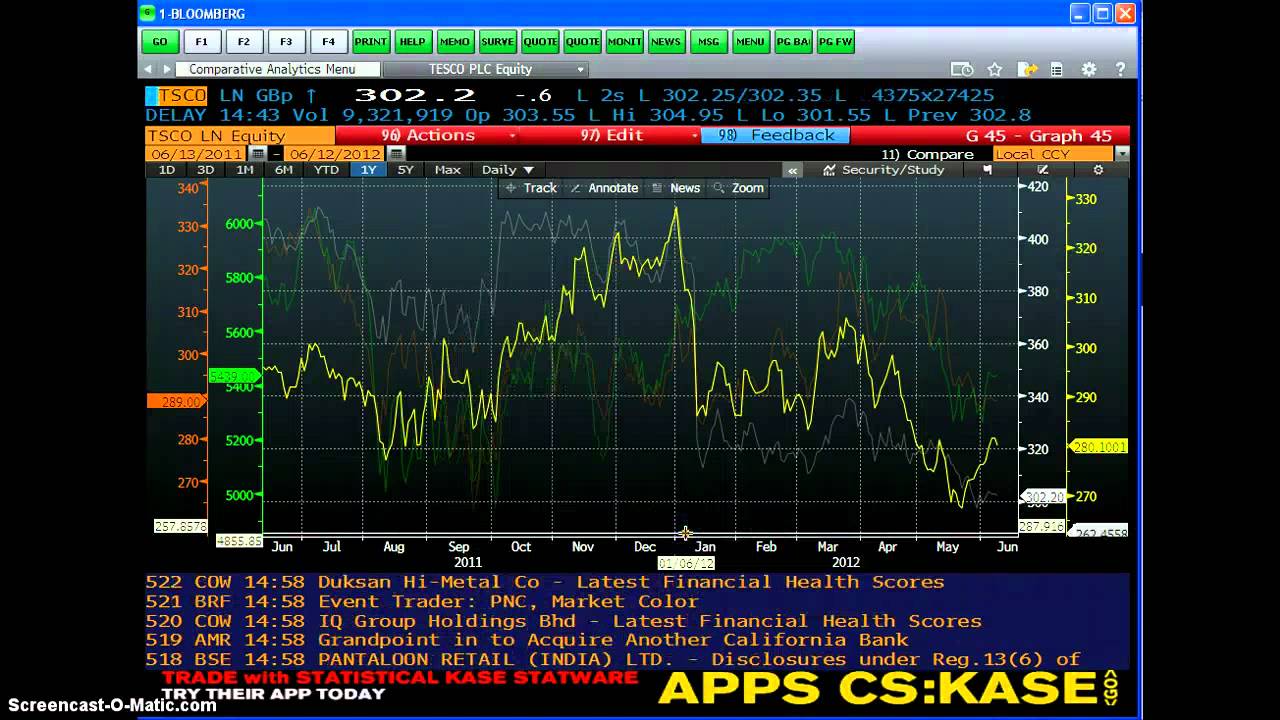This screenshot has height=720, width=1280.
Task: Select the Max time range tab
Action: coord(447,170)
